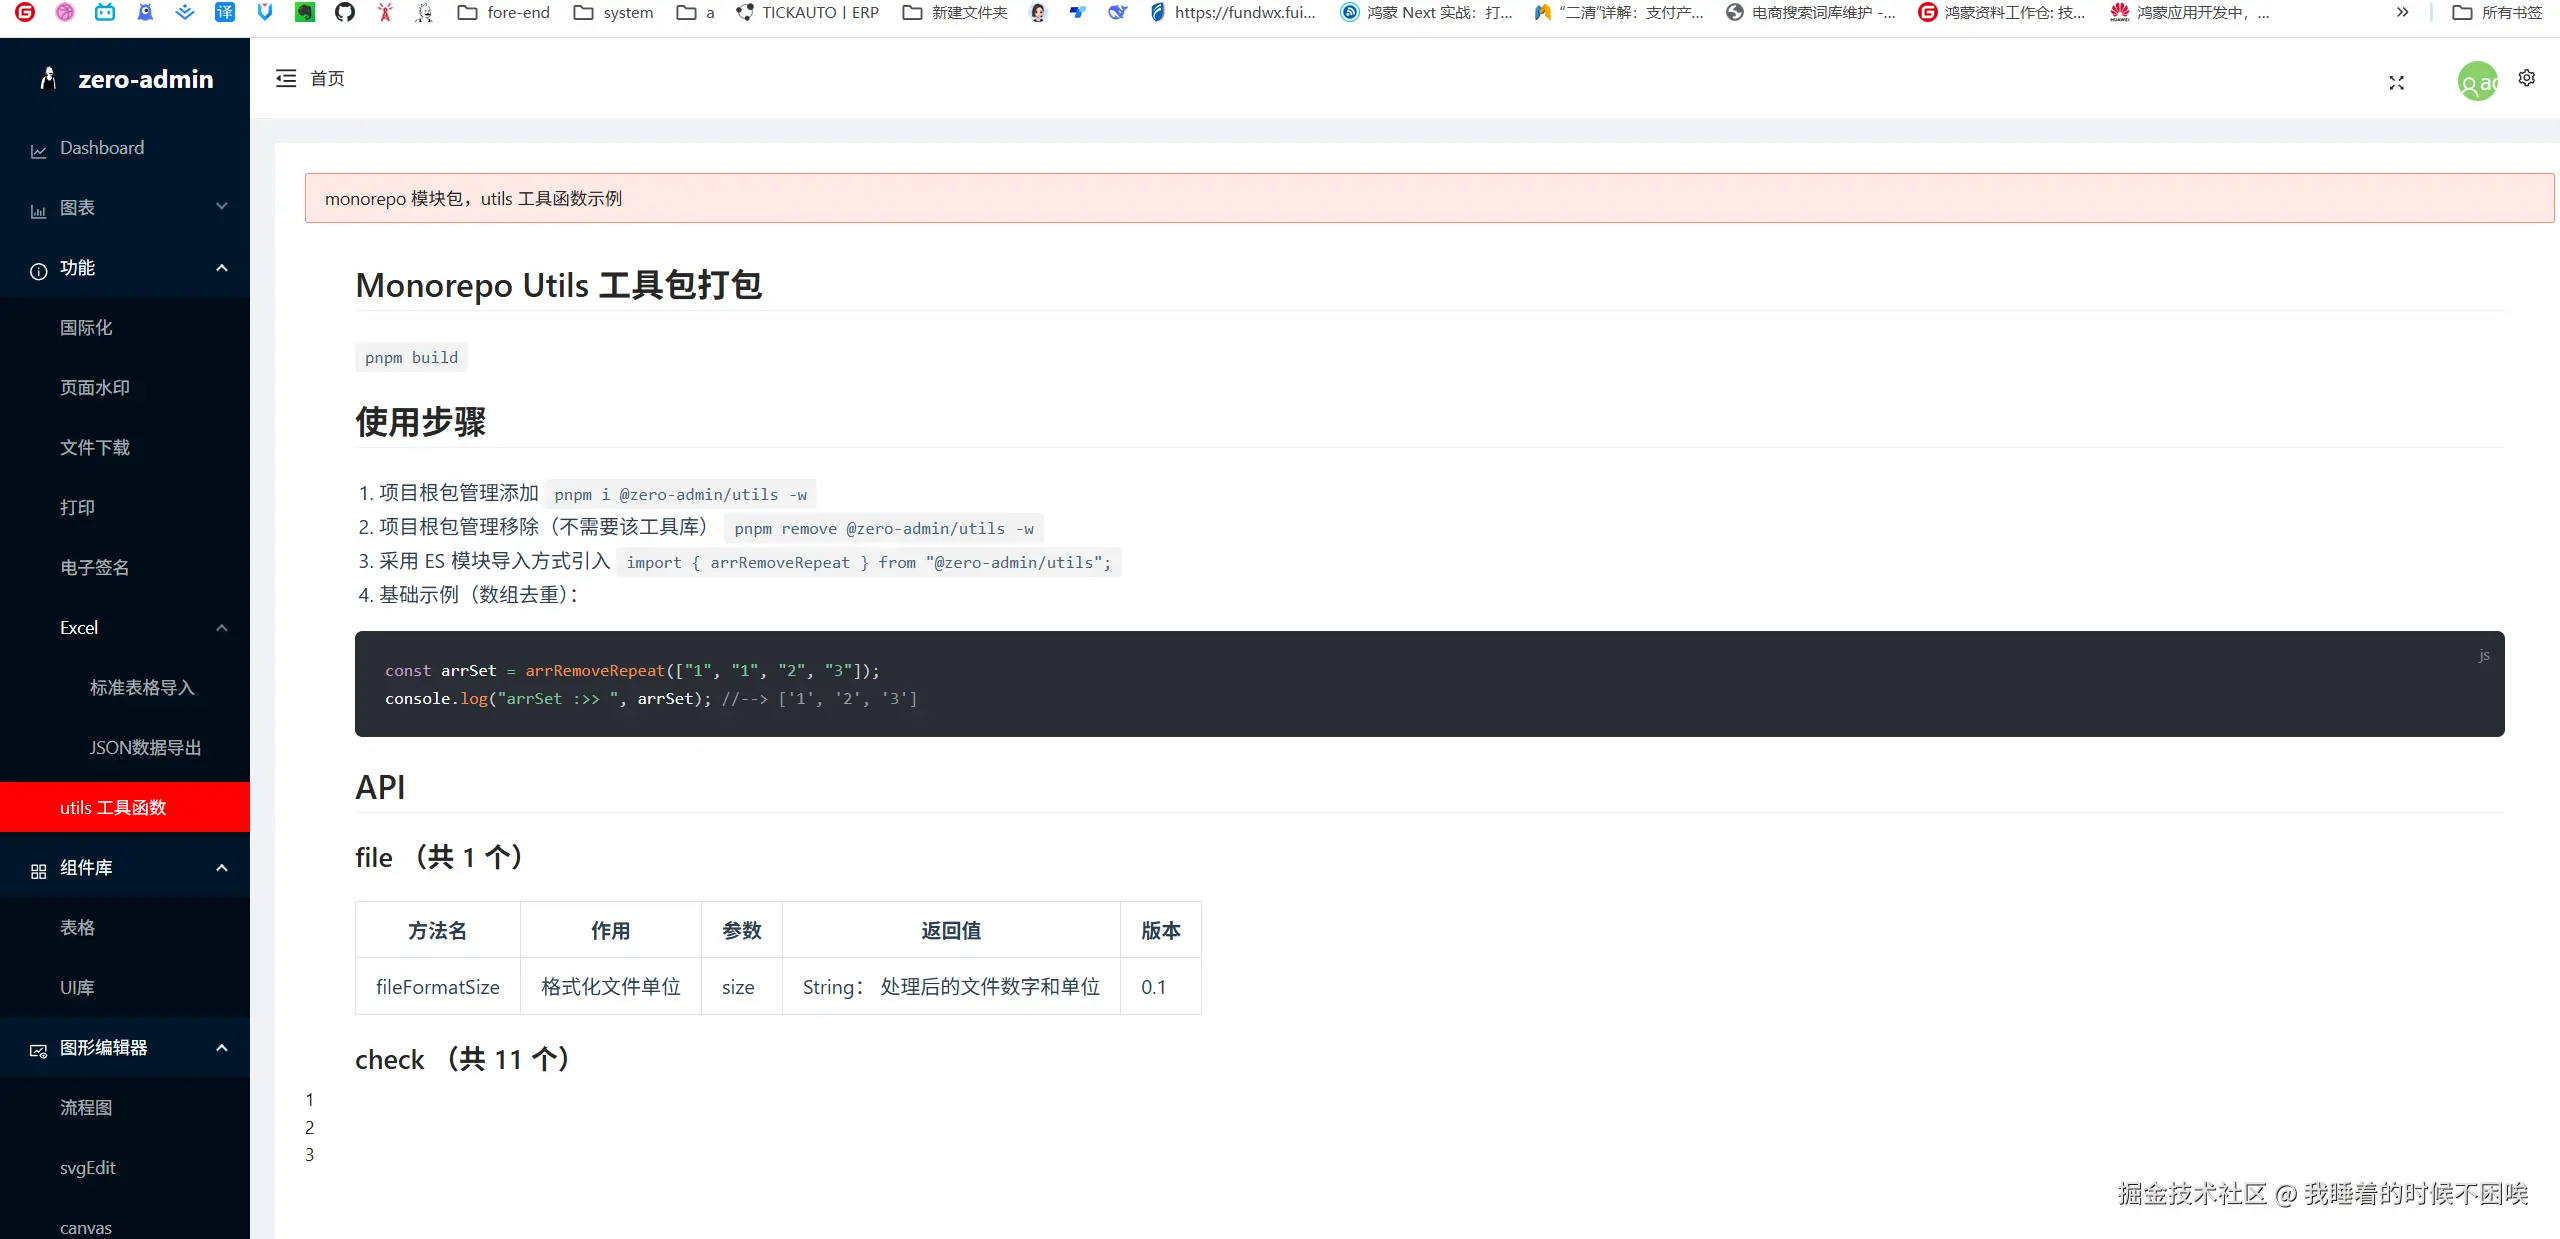Show more bookmarks via double-chevron icon
2560x1239 pixels.
click(x=2402, y=12)
